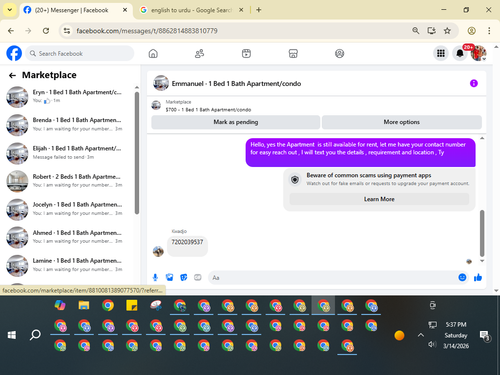Click Emmanuel's avatar in conversation header
This screenshot has width=500, height=375.
[x=161, y=83]
